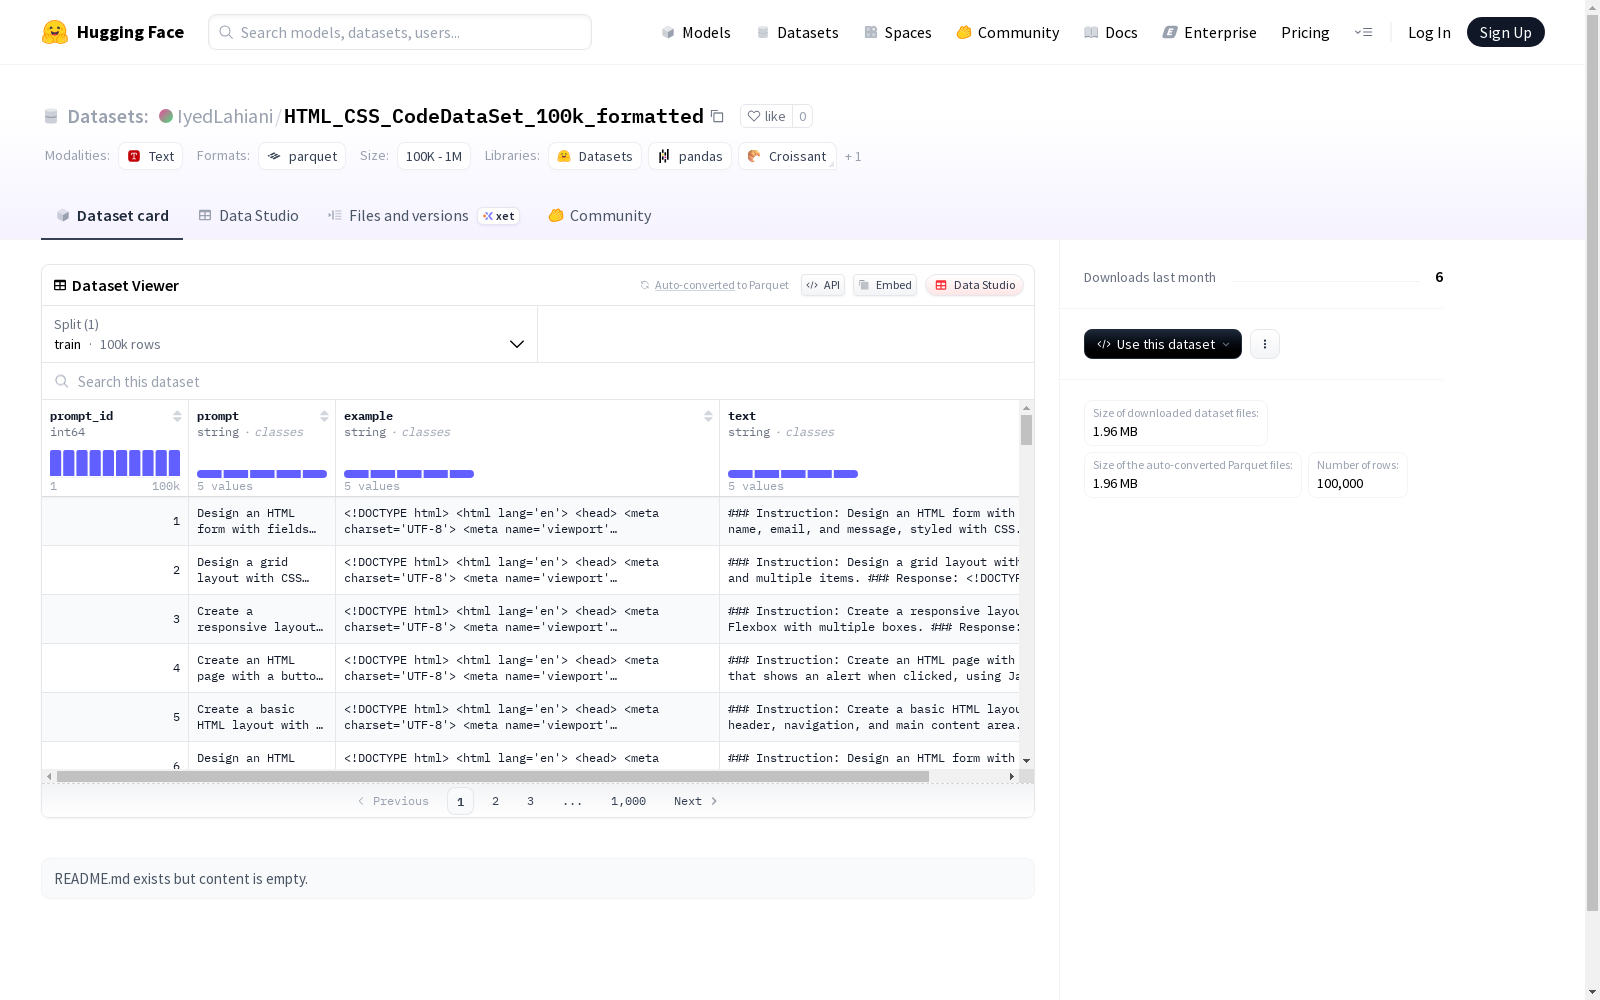The width and height of the screenshot is (1600, 1000).
Task: Open Data Studio from viewer header
Action: tap(975, 285)
